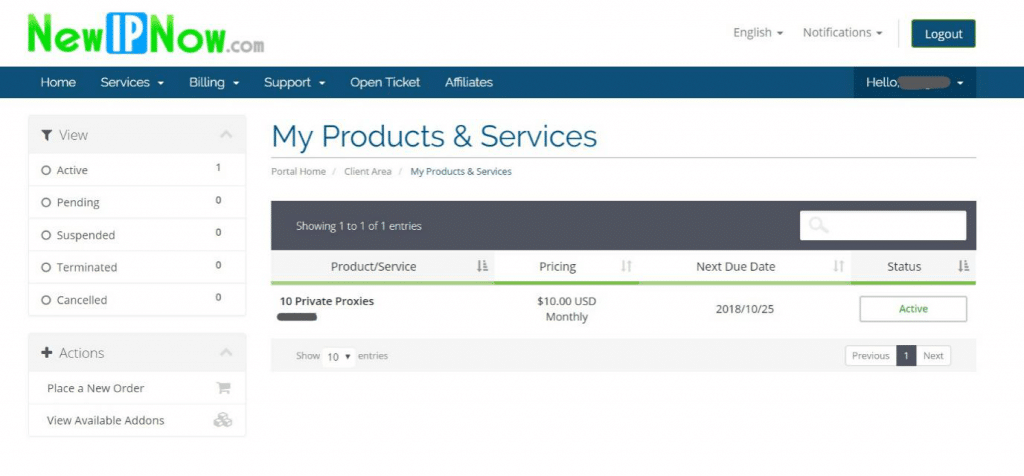Select the Active filter radio
This screenshot has height=476, width=1024.
tap(46, 170)
